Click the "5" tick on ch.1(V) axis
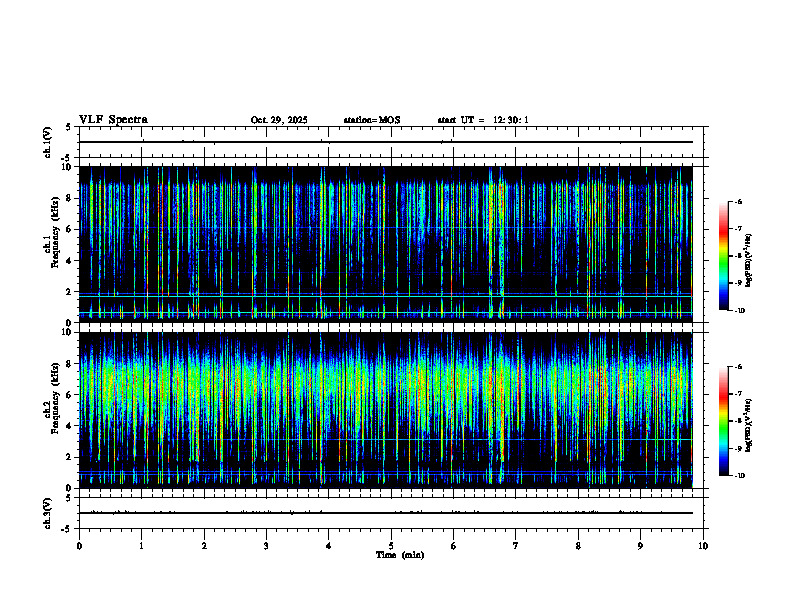The width and height of the screenshot is (792, 612). pyautogui.click(x=68, y=127)
